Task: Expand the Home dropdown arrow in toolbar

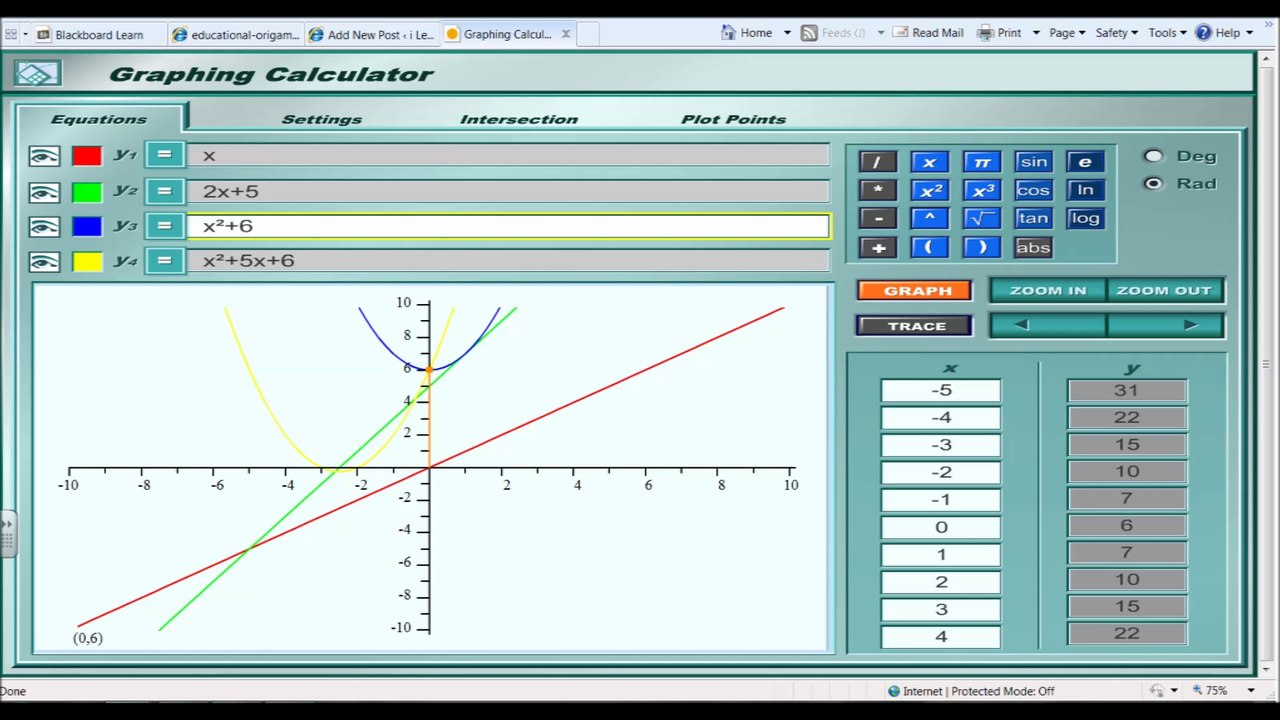Action: (787, 33)
